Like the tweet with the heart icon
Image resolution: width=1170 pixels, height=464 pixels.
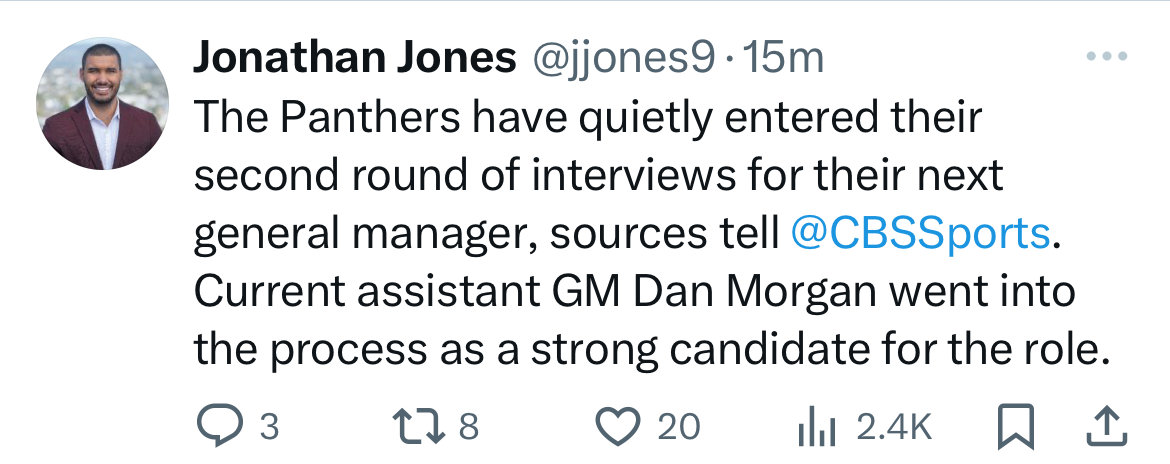pyautogui.click(x=618, y=427)
